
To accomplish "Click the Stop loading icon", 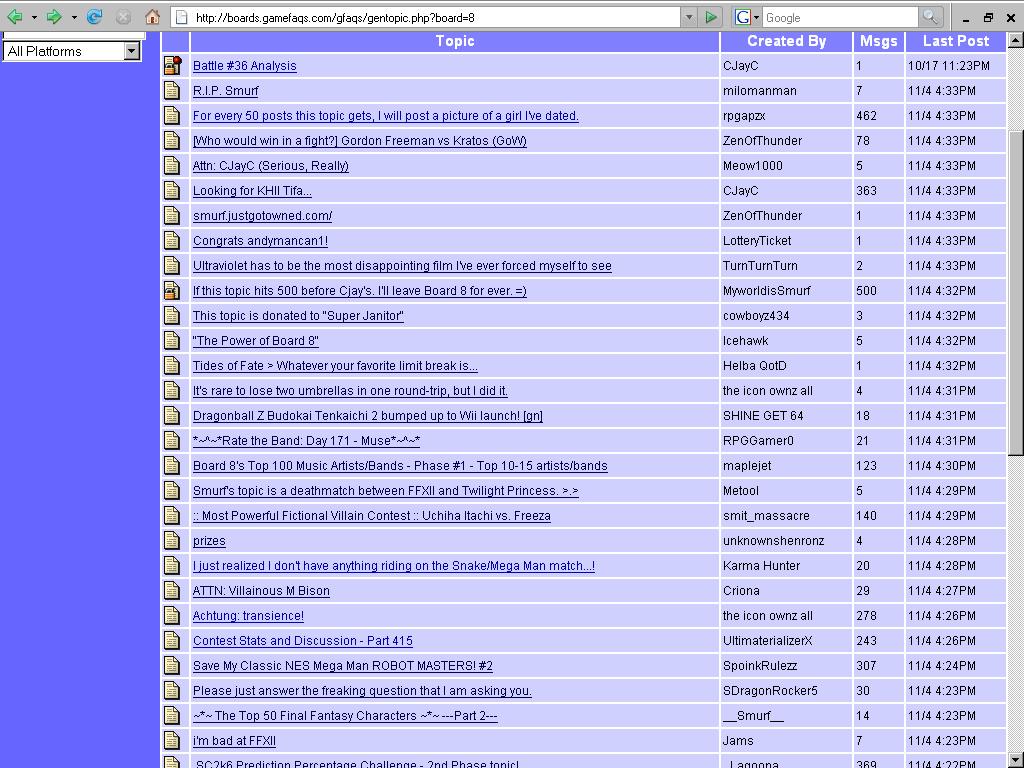I will click(123, 17).
